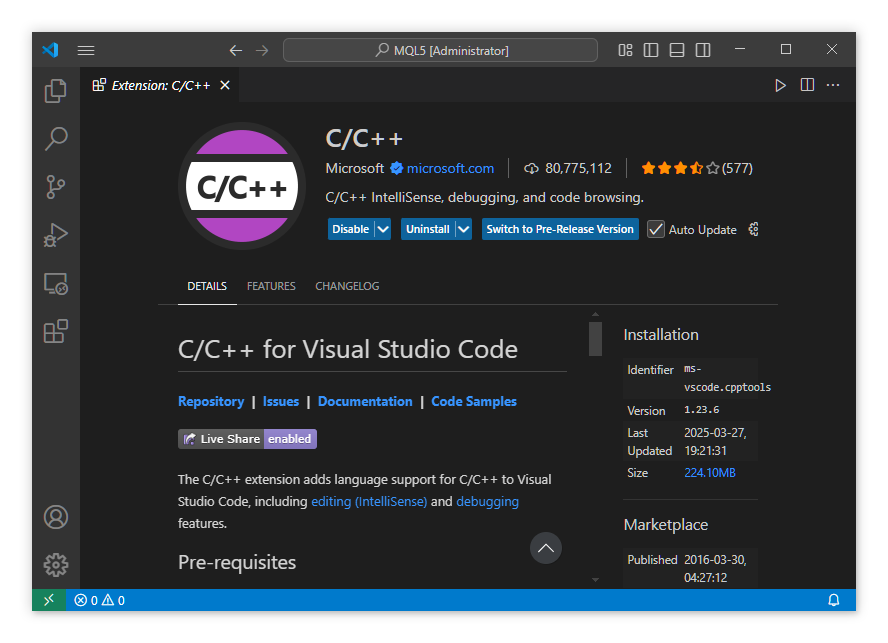Open the editing (IntelliSense) link

coord(369,501)
